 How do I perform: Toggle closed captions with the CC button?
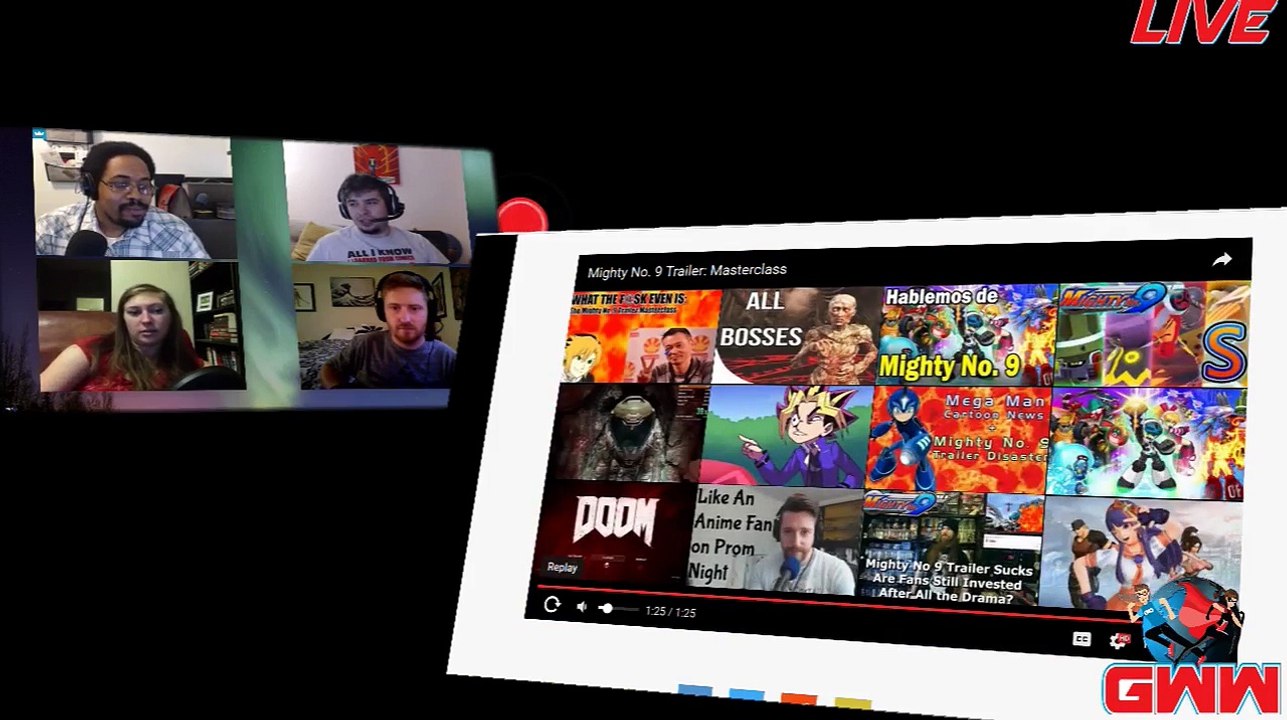1081,639
